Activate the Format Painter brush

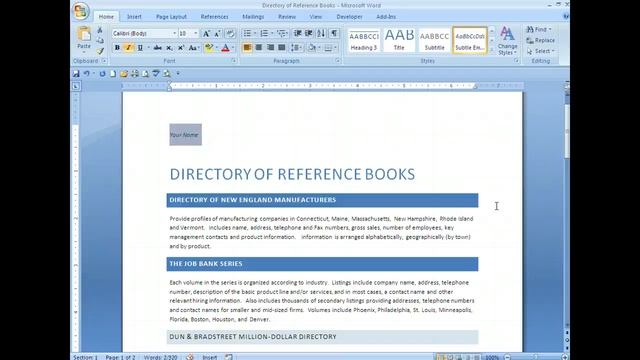point(100,51)
